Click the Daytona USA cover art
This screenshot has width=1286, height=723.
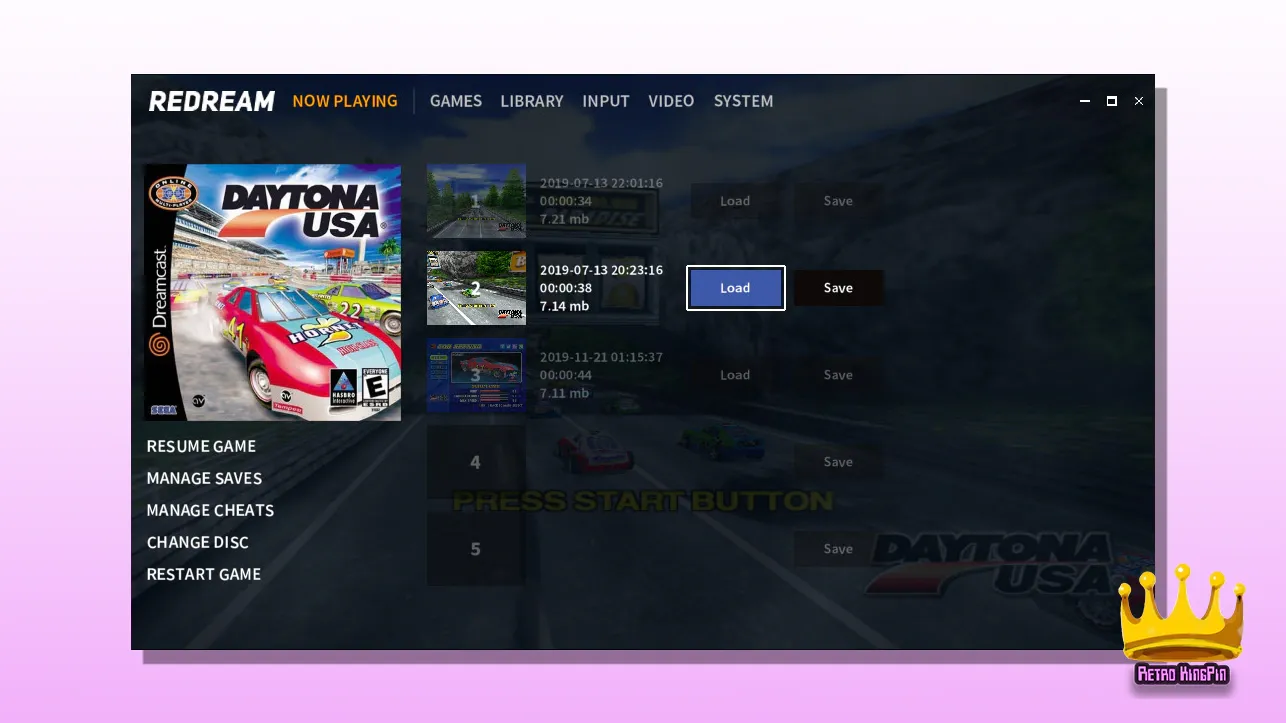273,292
